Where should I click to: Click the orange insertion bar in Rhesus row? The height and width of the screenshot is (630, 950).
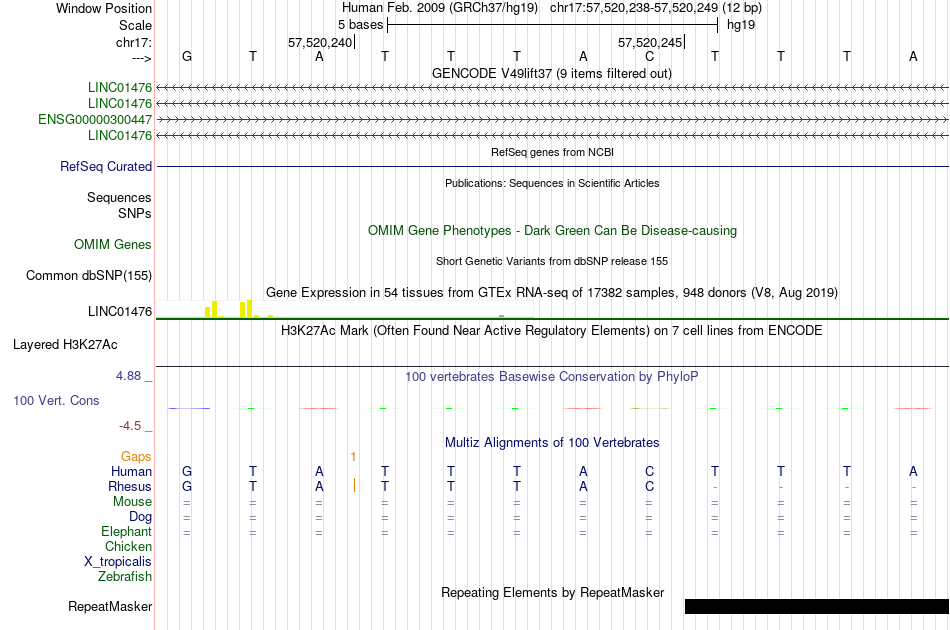(x=354, y=485)
